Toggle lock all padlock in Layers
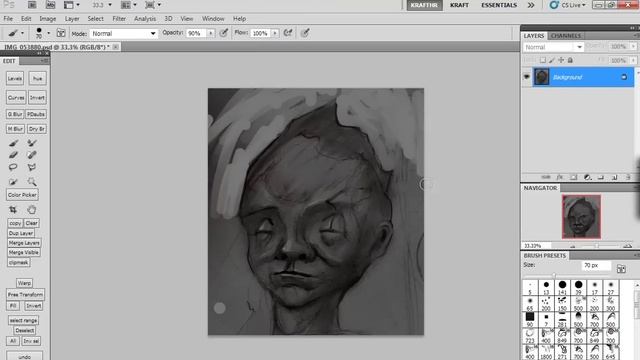Image resolution: width=640 pixels, height=360 pixels. pyautogui.click(x=570, y=60)
